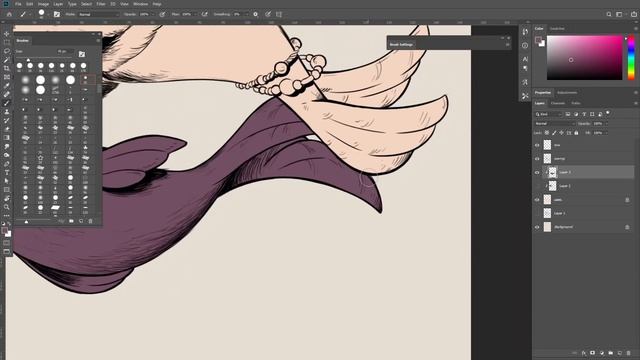640x360 pixels.
Task: Switch to the Adjustments tab
Action: [x=567, y=93]
